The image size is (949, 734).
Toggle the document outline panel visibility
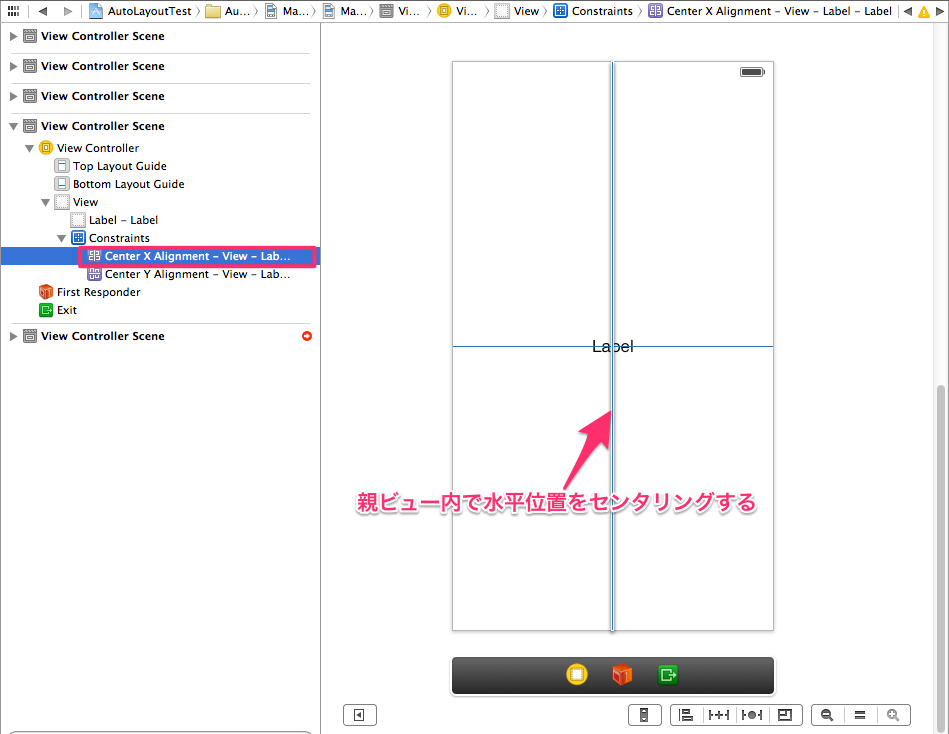tap(360, 714)
